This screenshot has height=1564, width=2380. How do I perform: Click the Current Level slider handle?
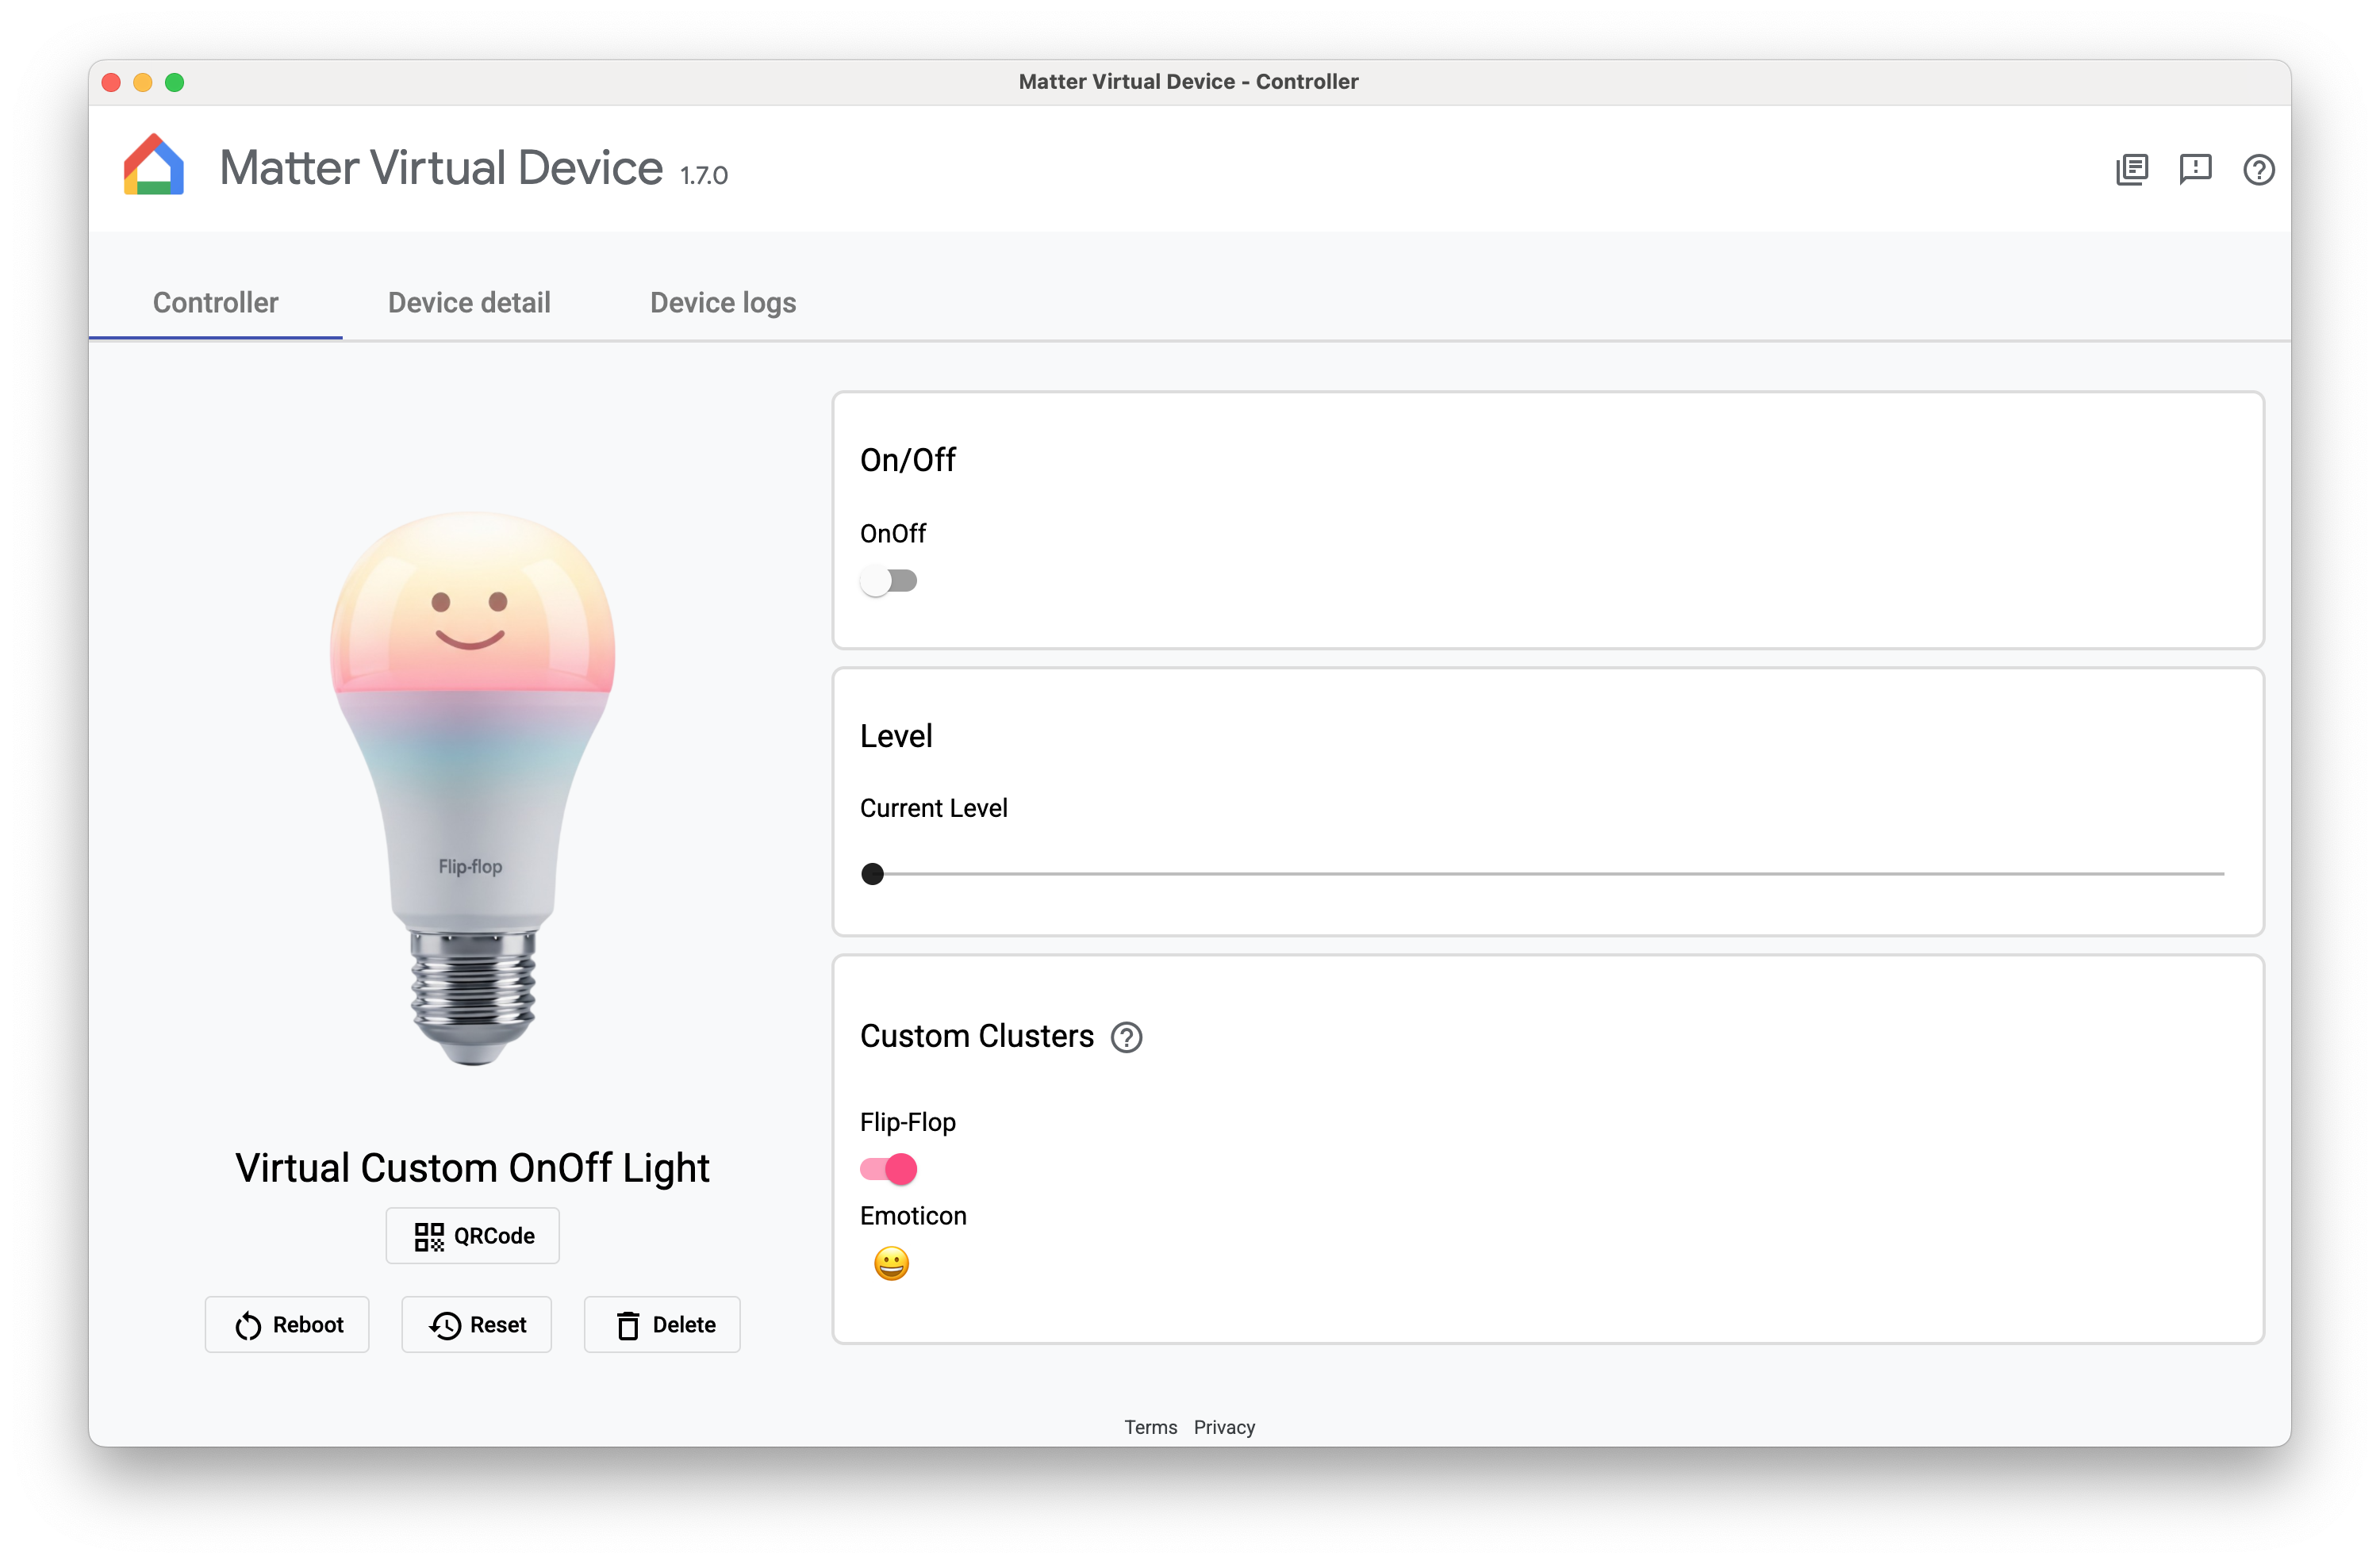coord(873,873)
